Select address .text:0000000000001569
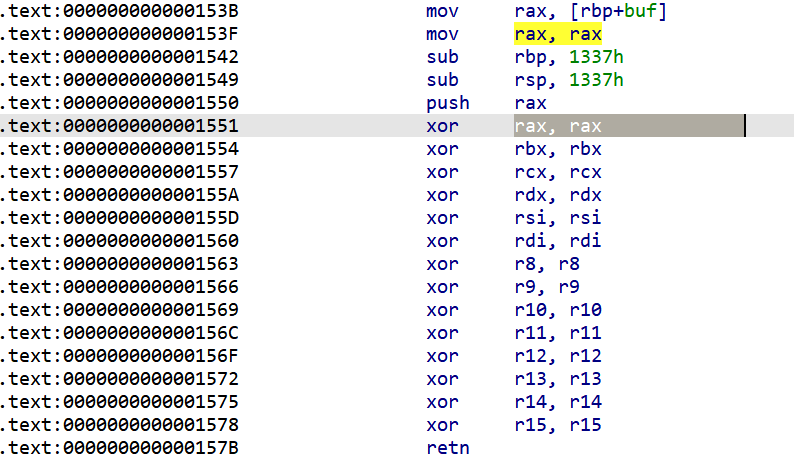 119,310
